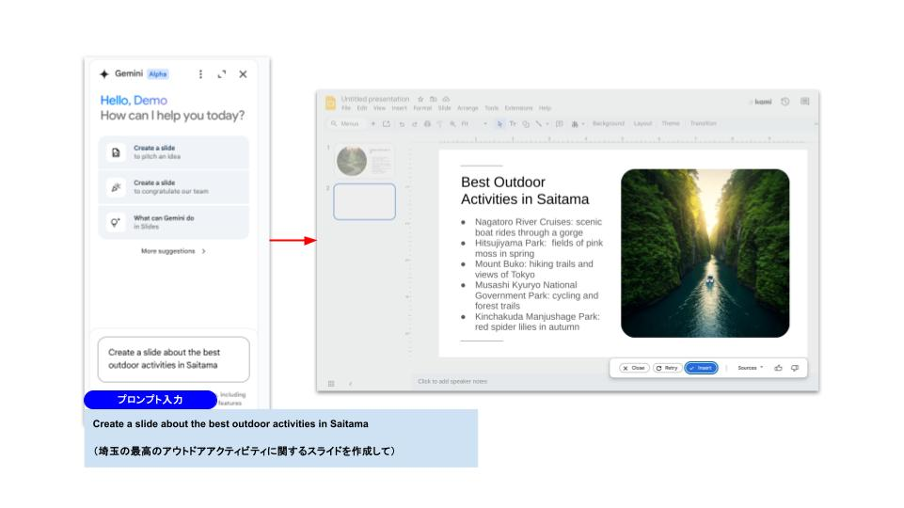Open the View menu
Screen dimensions: 904x508
(379, 108)
